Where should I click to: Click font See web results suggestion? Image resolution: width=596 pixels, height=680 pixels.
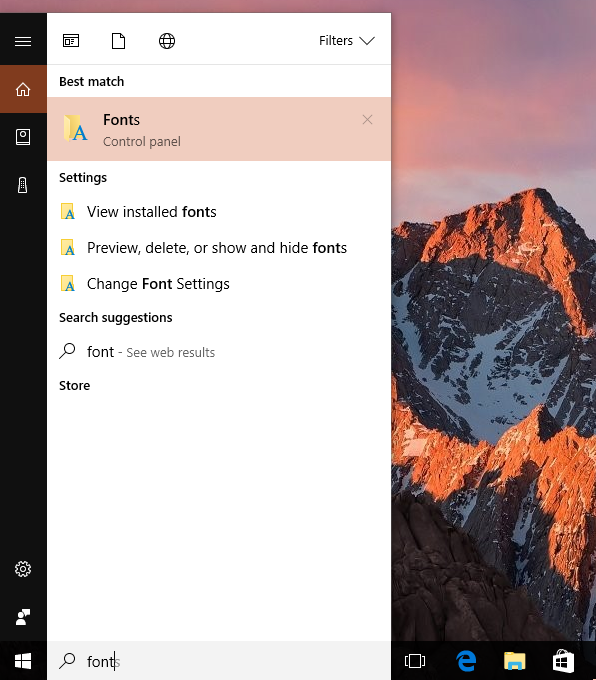pos(219,352)
